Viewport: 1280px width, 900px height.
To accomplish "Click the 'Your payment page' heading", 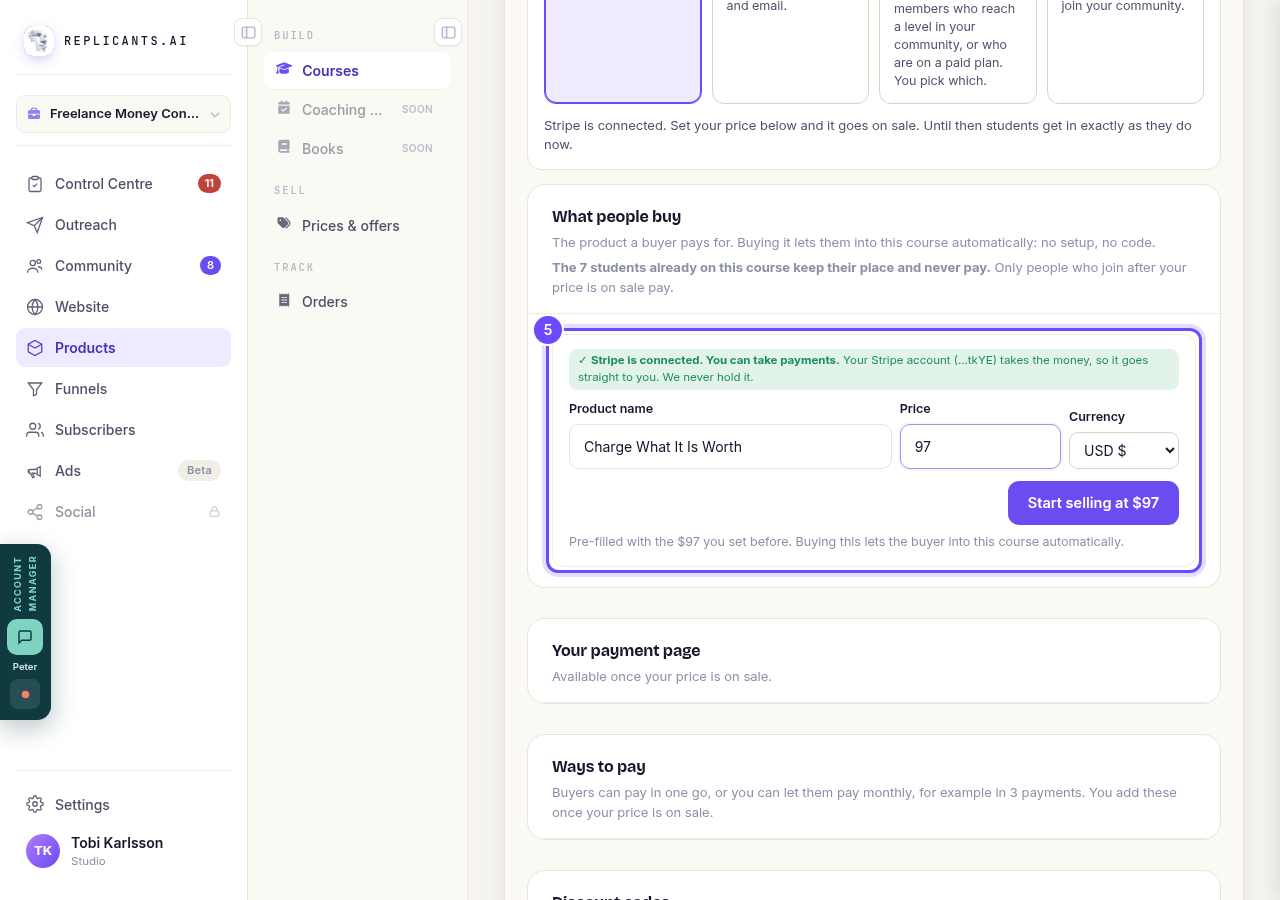I will coord(626,651).
